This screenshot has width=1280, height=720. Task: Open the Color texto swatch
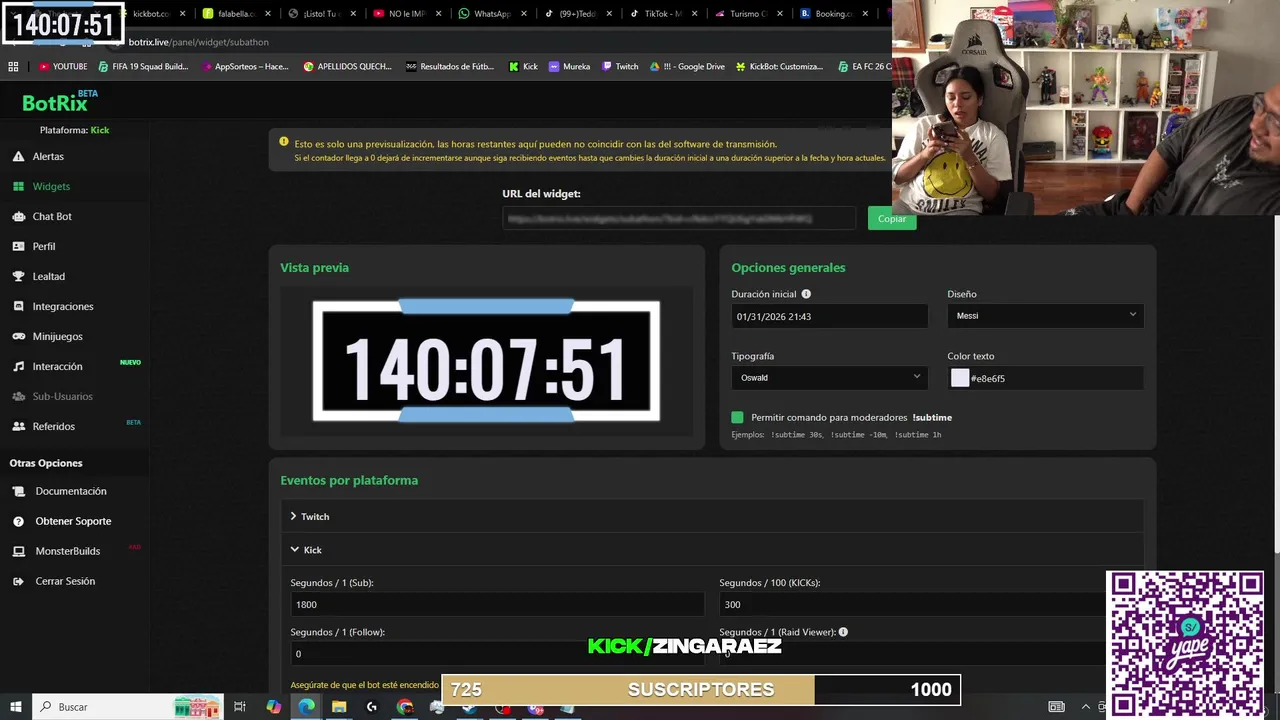coord(960,378)
